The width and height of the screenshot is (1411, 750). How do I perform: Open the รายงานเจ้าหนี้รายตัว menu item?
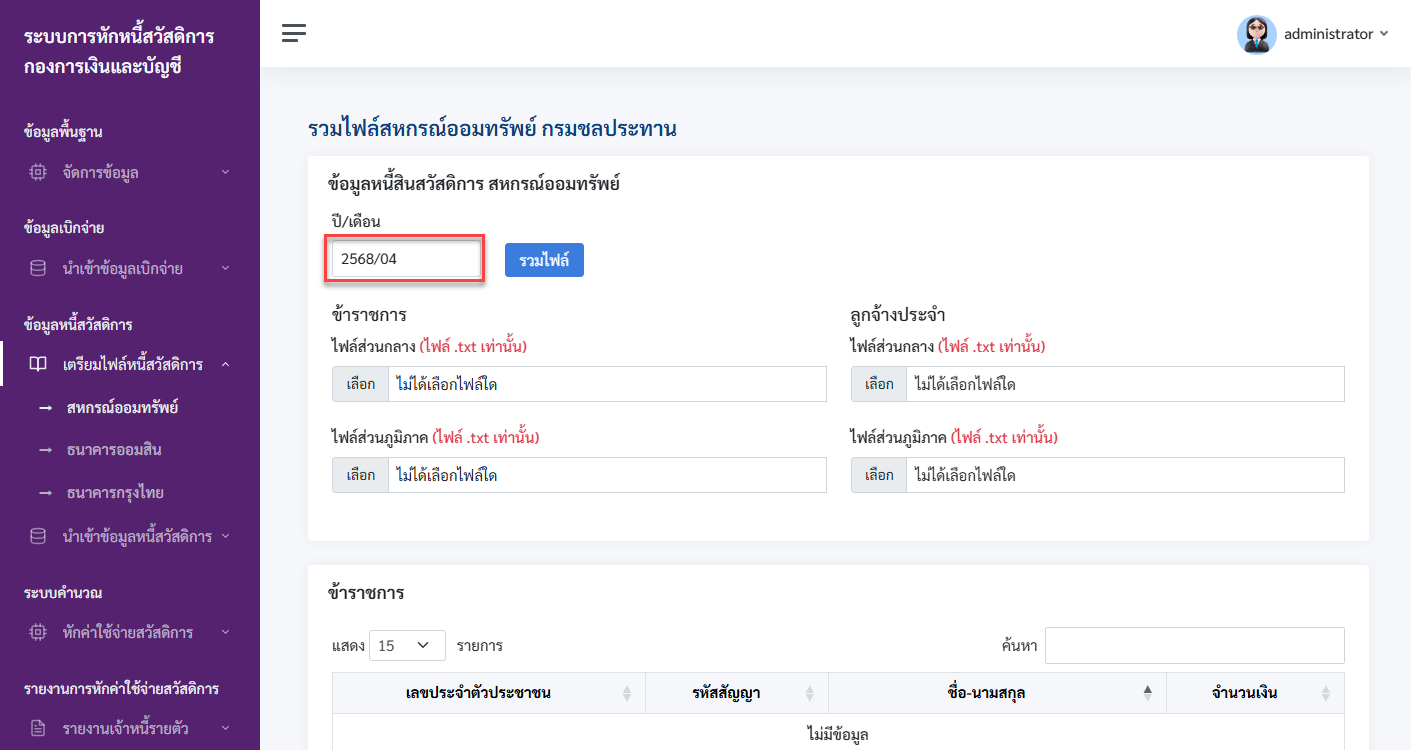click(x=125, y=728)
